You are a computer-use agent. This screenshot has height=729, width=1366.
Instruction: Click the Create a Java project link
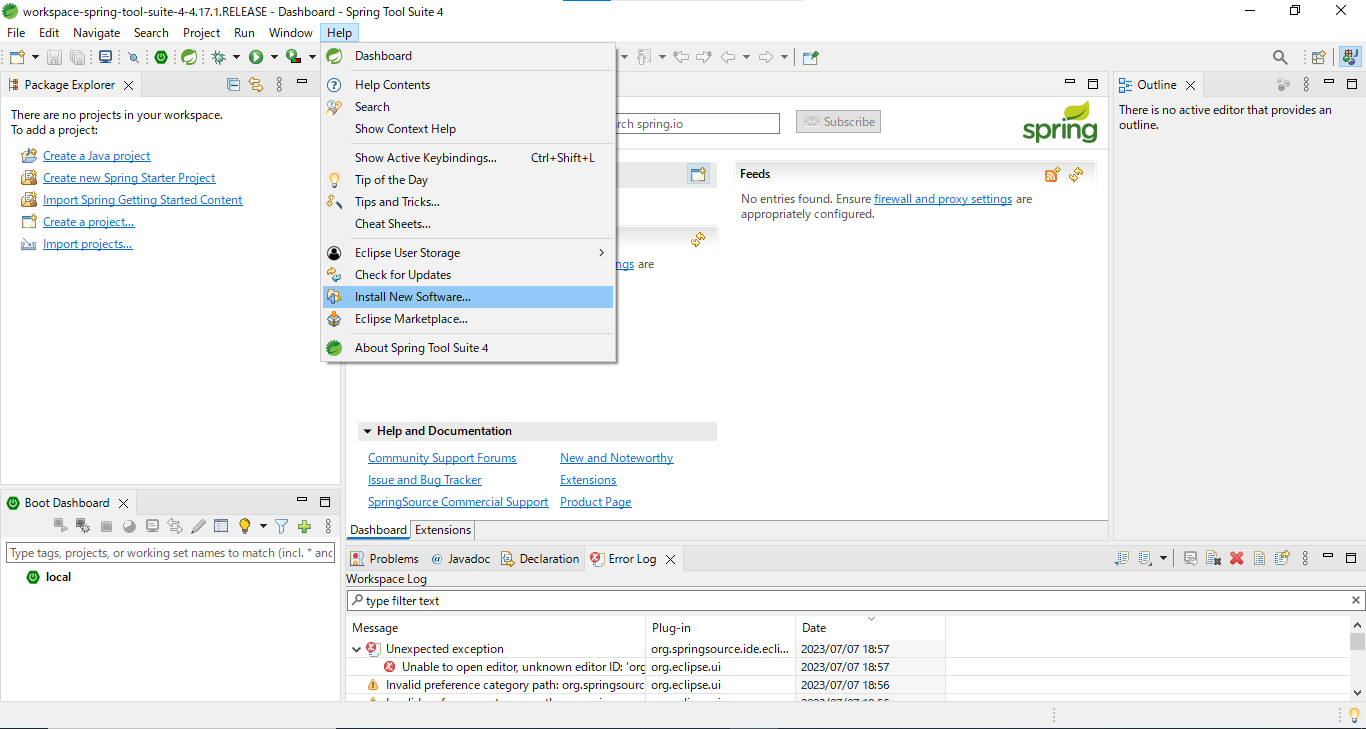[x=97, y=156]
